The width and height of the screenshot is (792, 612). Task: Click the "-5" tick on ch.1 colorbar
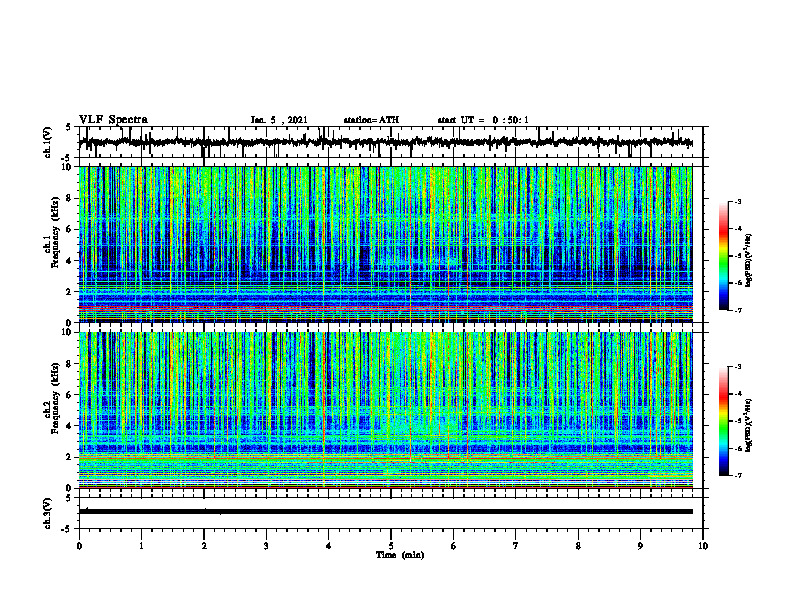(738, 256)
